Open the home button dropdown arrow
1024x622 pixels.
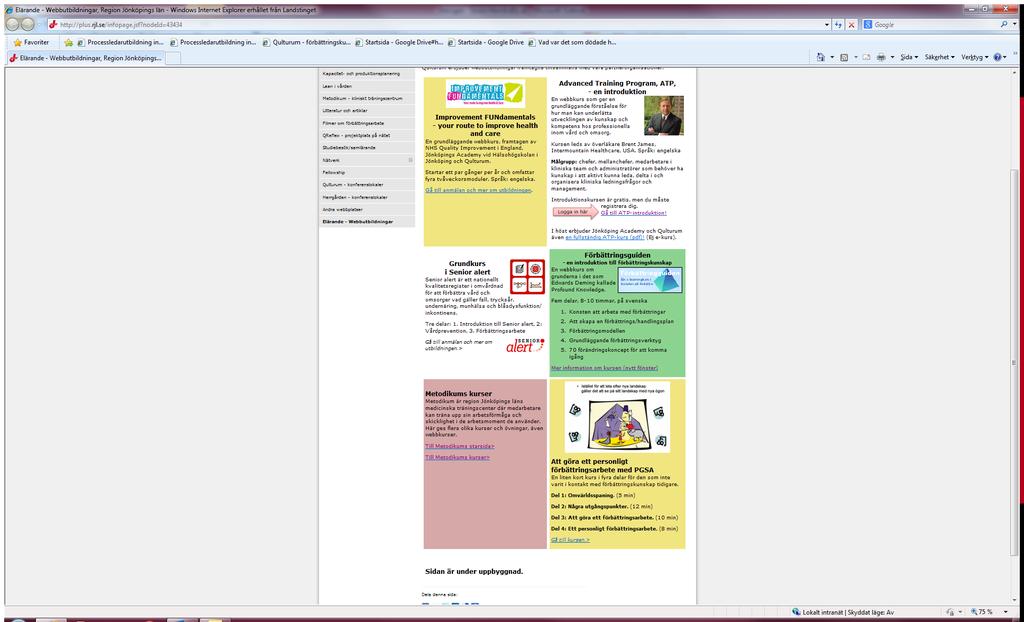(x=831, y=57)
